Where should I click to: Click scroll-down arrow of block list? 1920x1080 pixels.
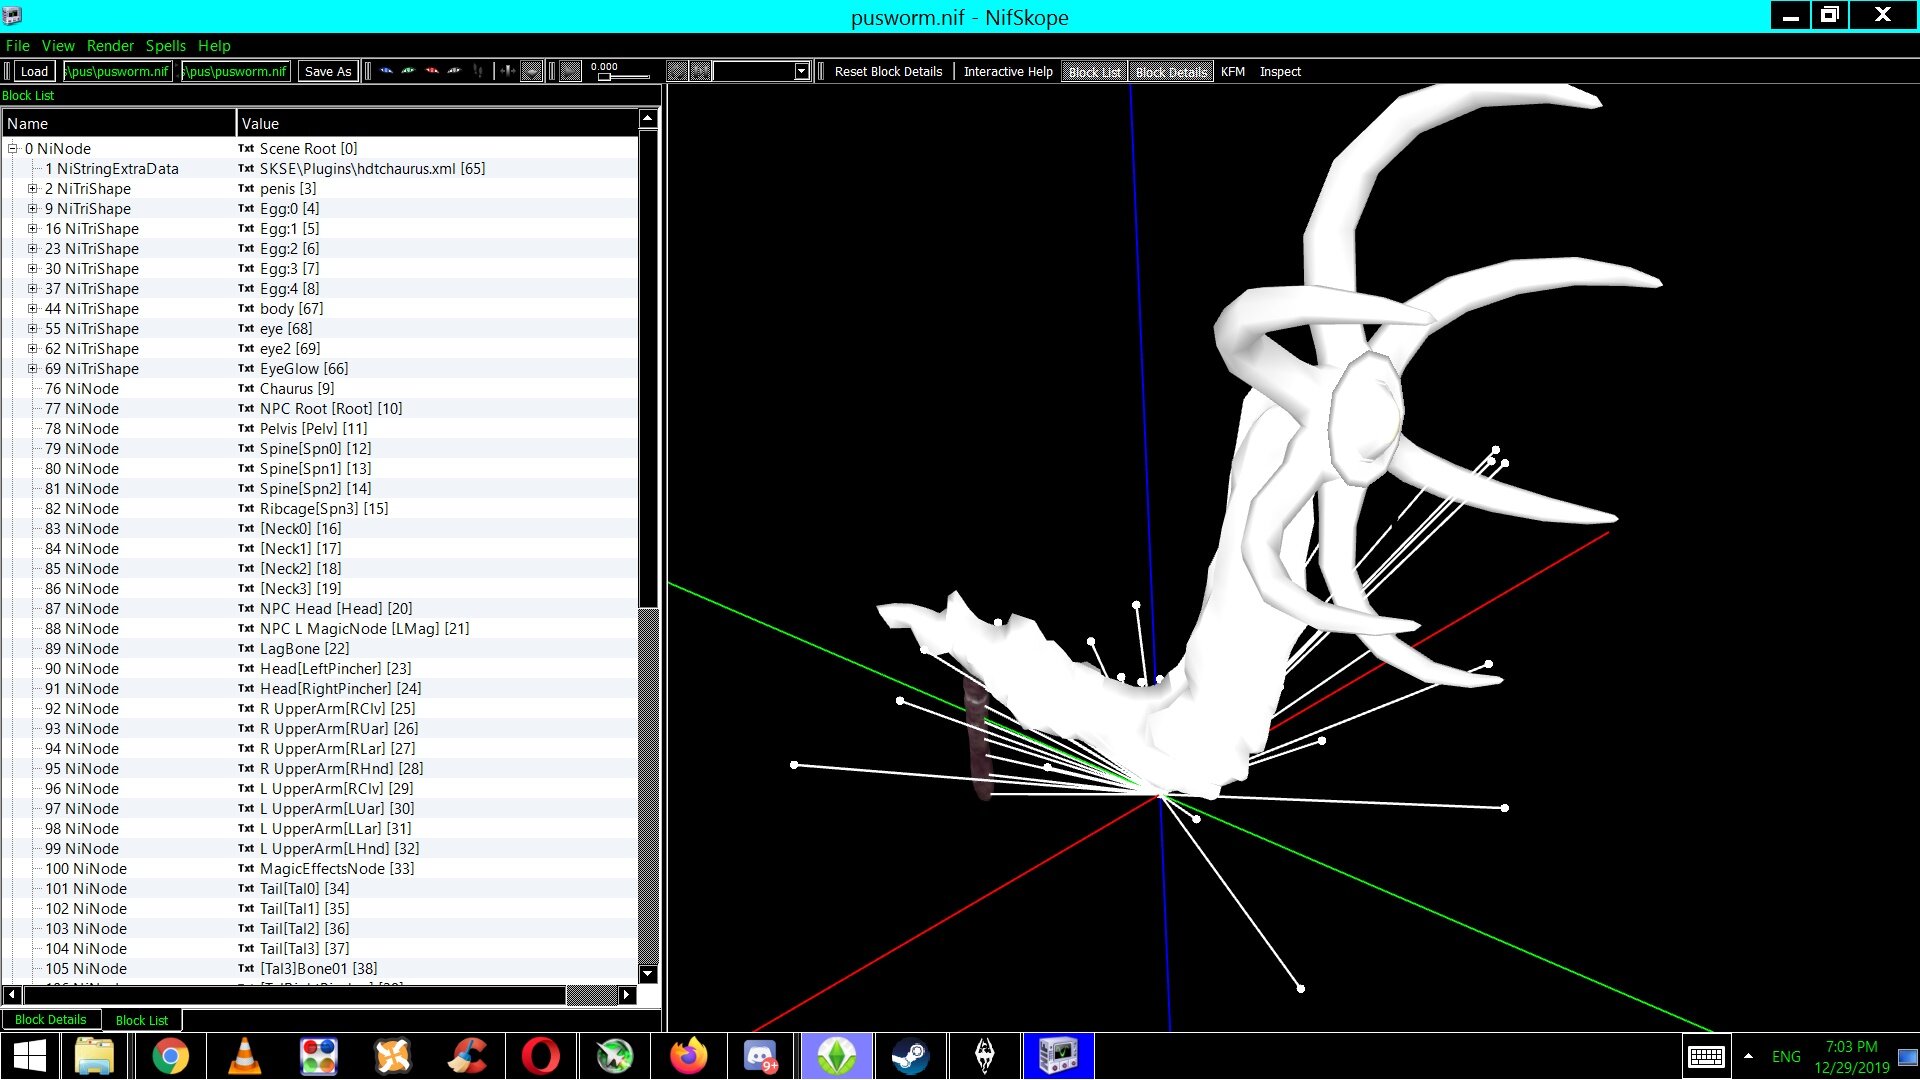point(648,974)
